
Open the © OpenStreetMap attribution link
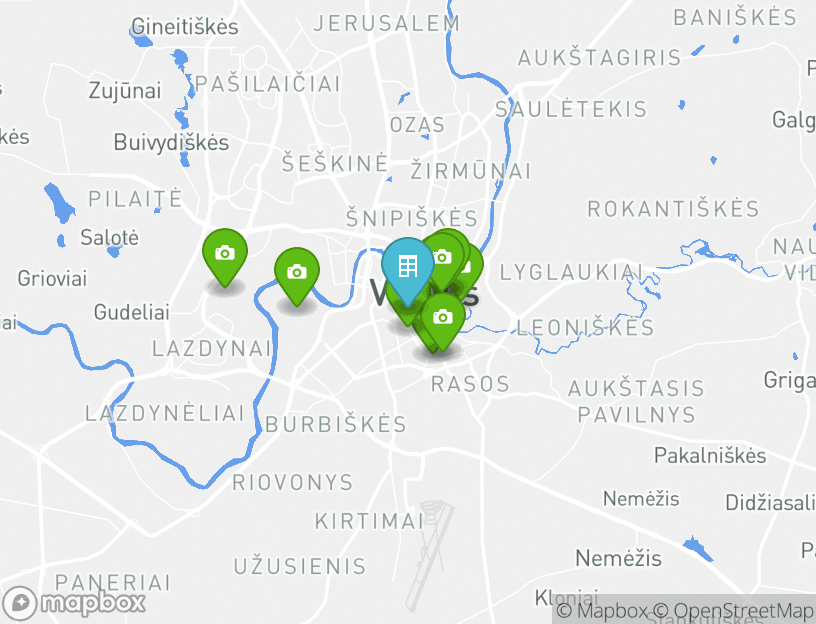click(732, 610)
